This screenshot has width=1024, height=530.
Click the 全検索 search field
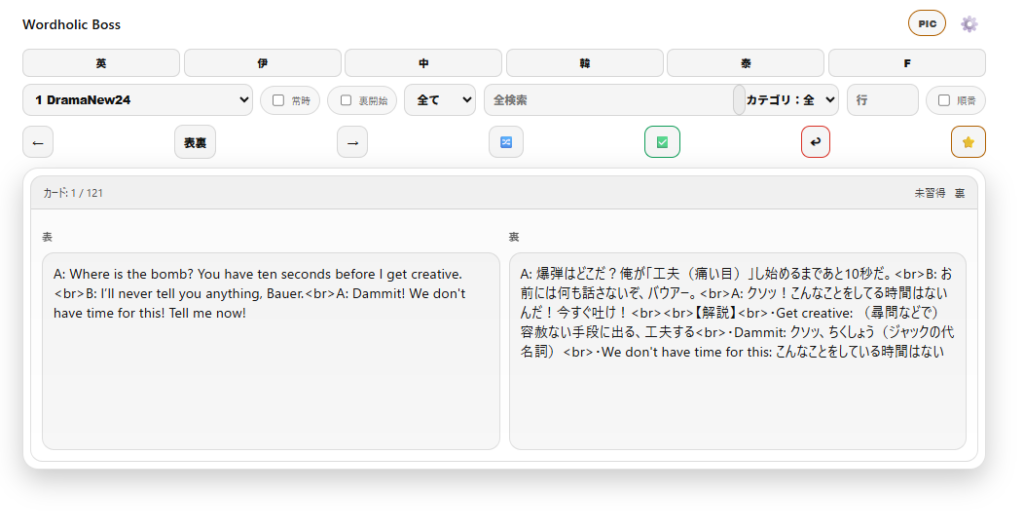tap(610, 100)
